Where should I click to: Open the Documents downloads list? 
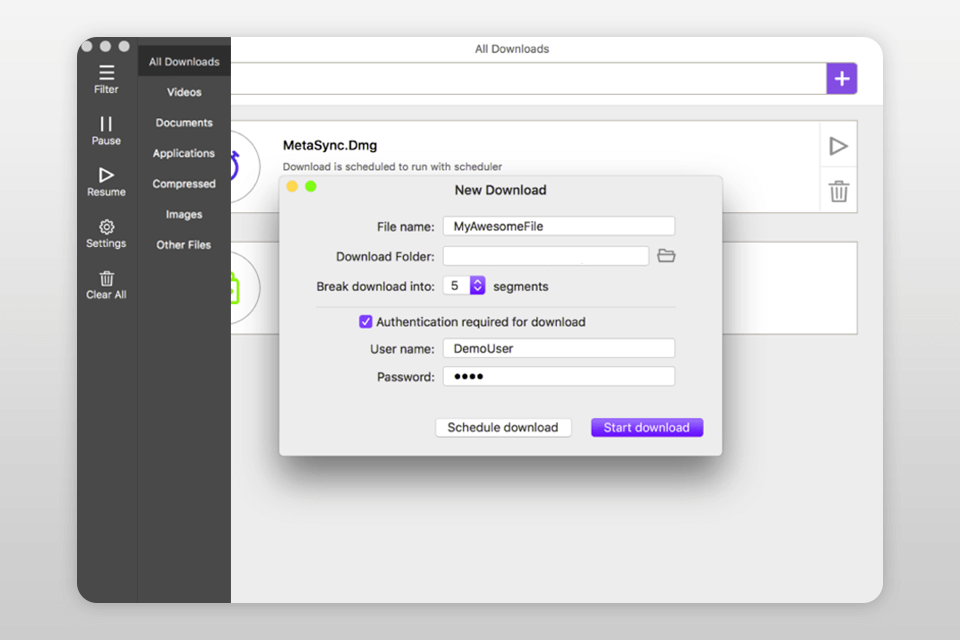[x=183, y=122]
